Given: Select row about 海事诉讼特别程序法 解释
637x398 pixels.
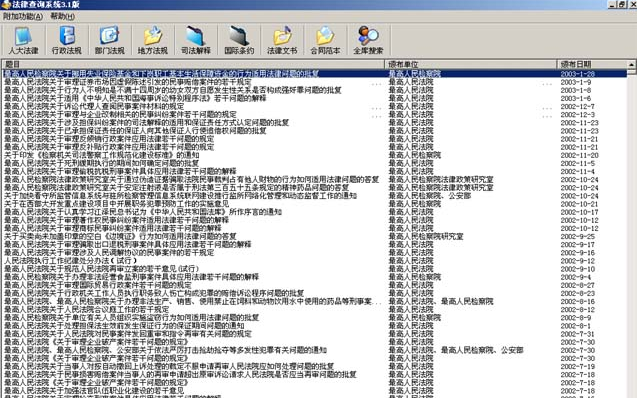Looking at the screenshot, I should point(315,98).
